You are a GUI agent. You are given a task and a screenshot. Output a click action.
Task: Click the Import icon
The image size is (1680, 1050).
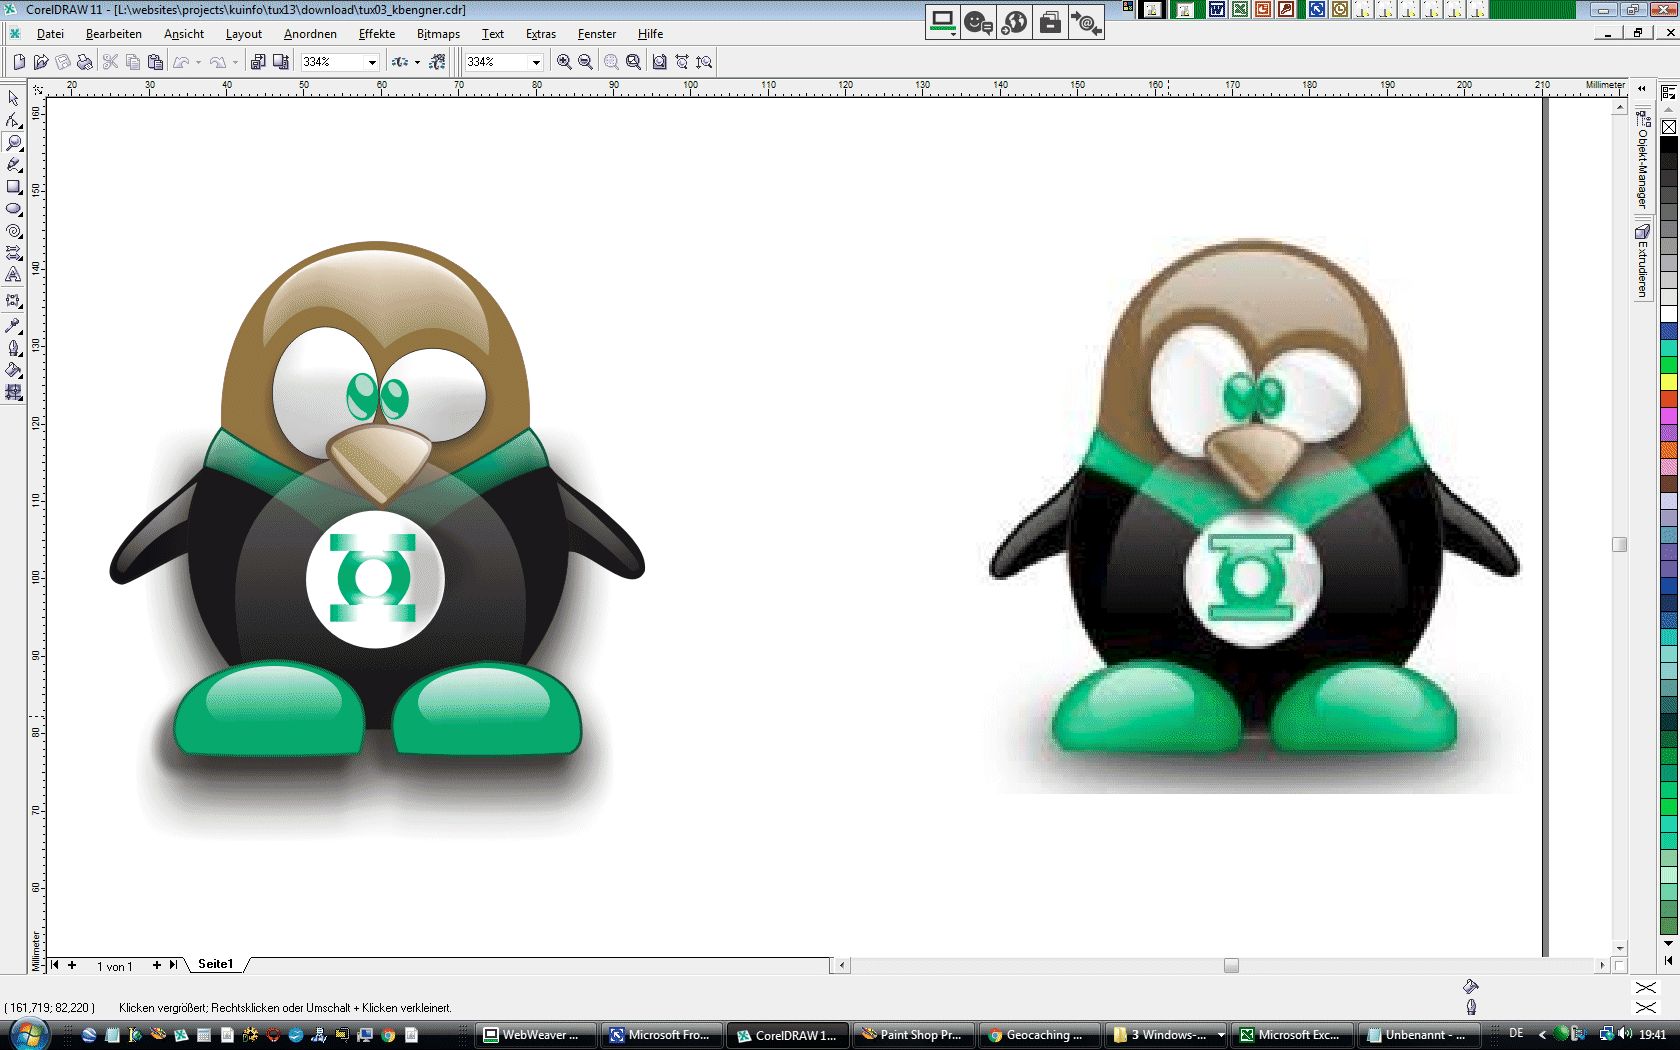pos(258,62)
